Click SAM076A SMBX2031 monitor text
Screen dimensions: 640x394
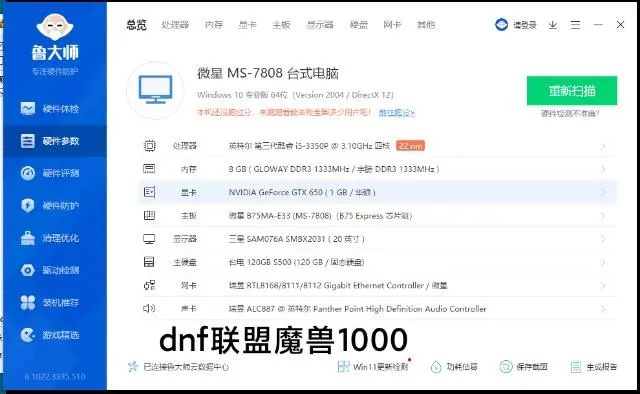point(296,239)
